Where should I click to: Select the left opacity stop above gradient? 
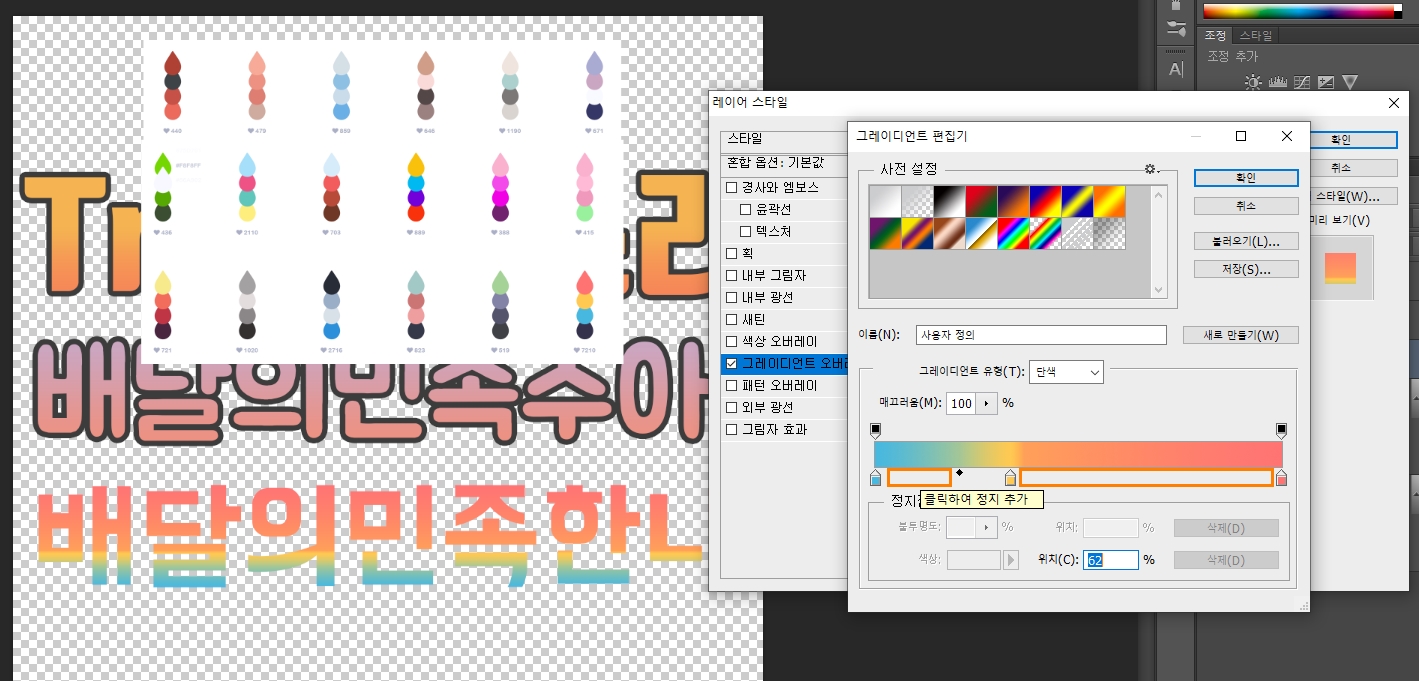coord(876,431)
